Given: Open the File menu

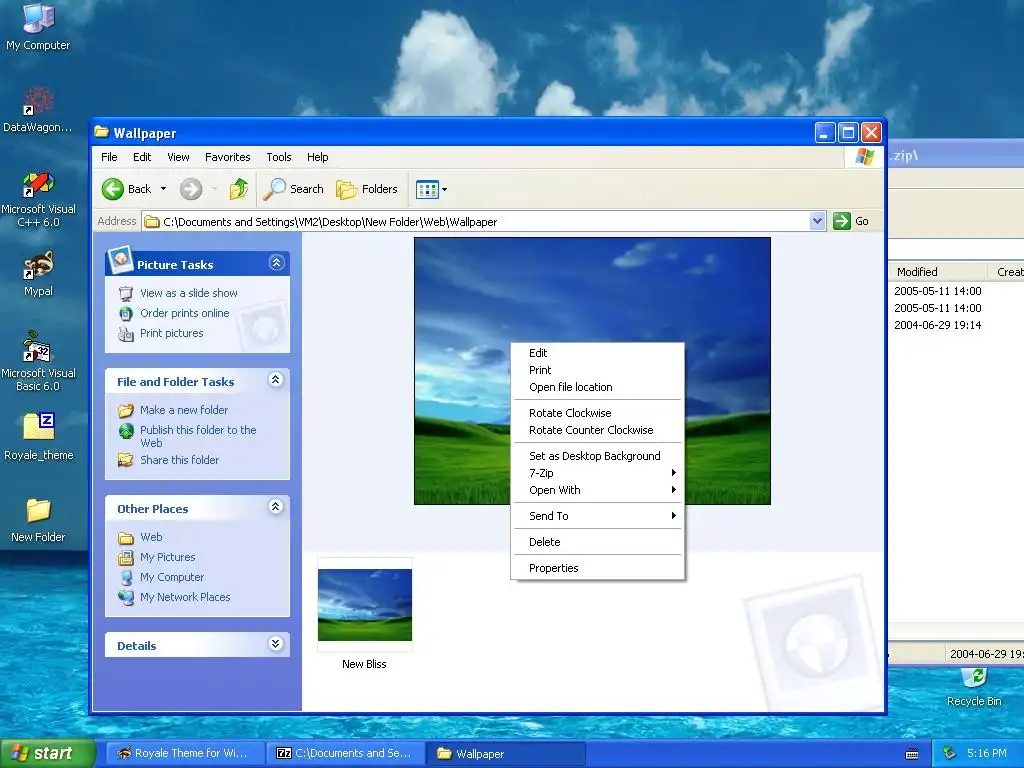Looking at the screenshot, I should pos(109,157).
